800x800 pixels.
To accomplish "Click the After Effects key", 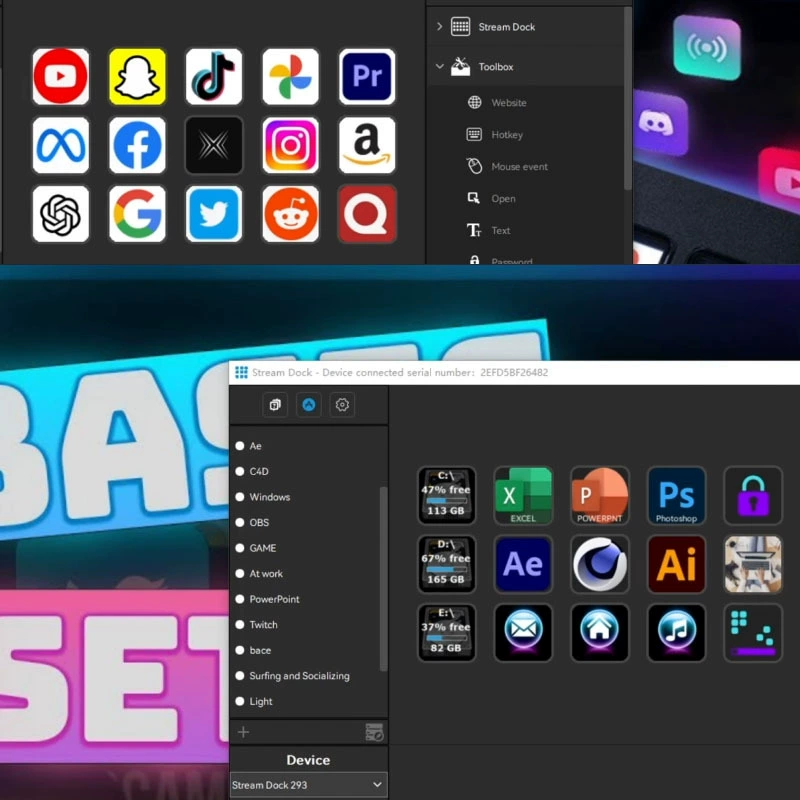I will pos(523,564).
